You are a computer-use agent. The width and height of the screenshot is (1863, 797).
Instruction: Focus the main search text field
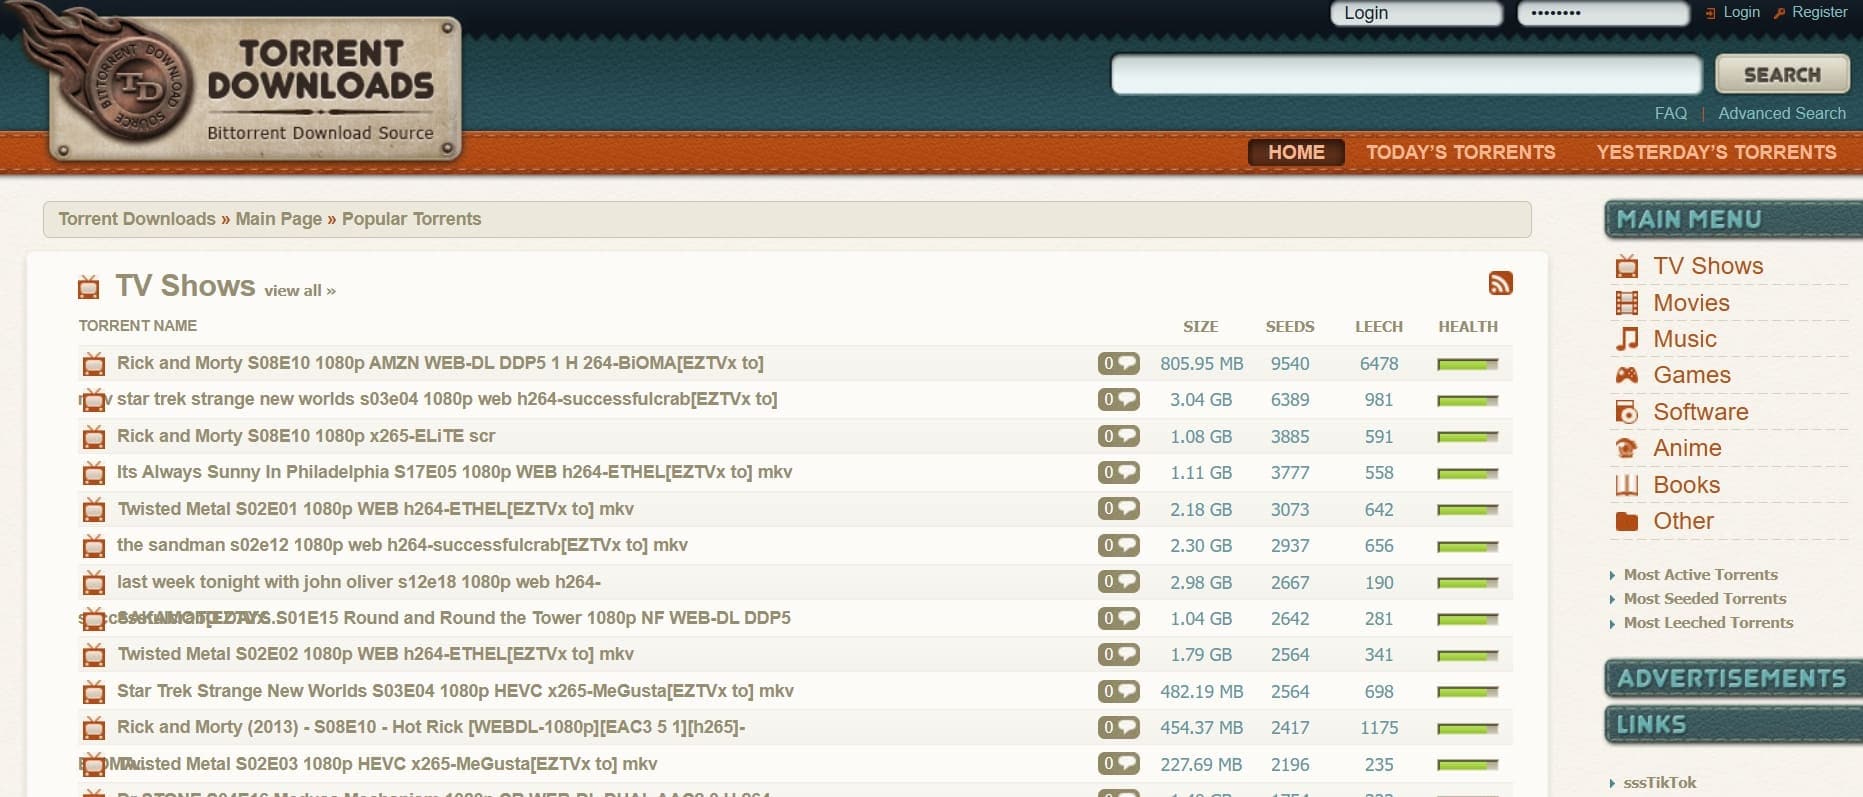(x=1406, y=75)
